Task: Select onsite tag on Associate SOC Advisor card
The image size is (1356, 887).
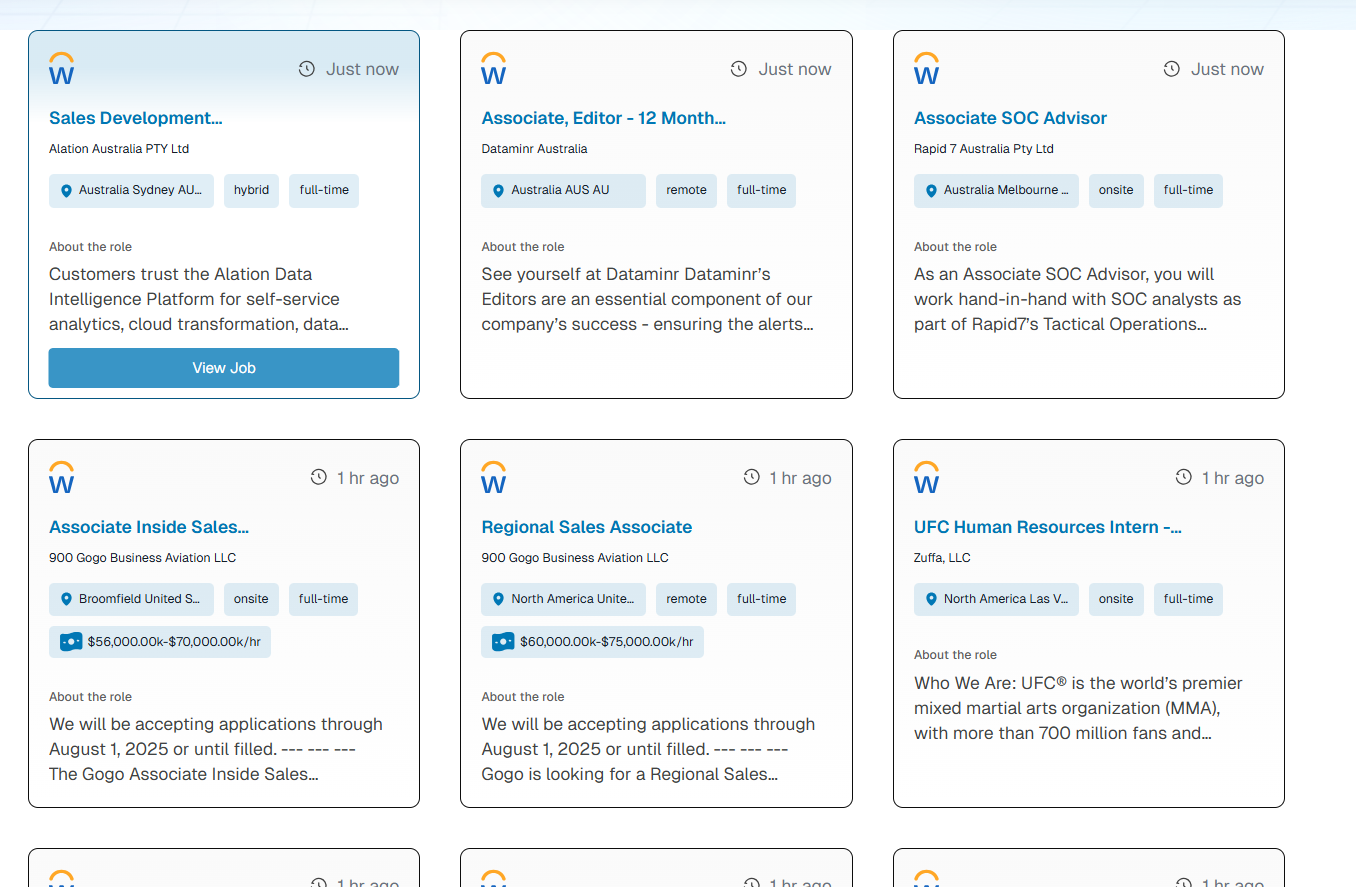Action: [1116, 190]
